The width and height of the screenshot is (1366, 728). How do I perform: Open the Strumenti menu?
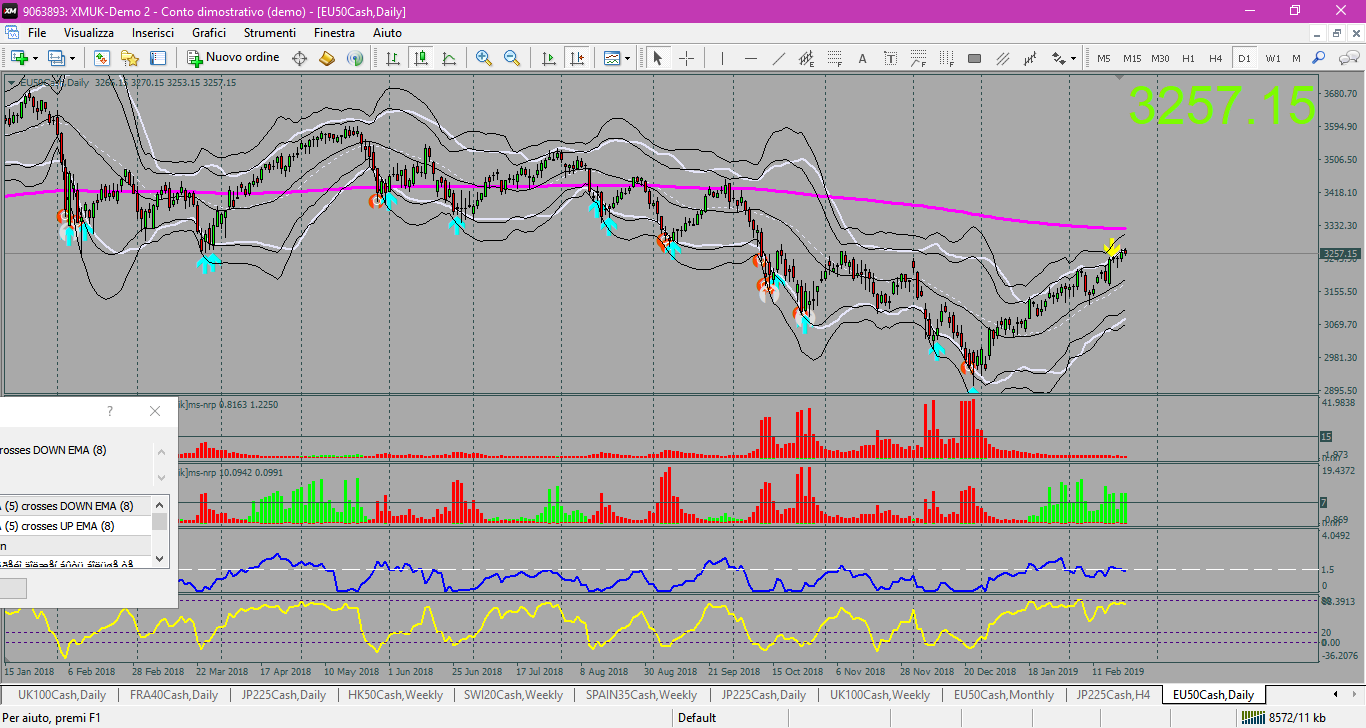pos(272,33)
